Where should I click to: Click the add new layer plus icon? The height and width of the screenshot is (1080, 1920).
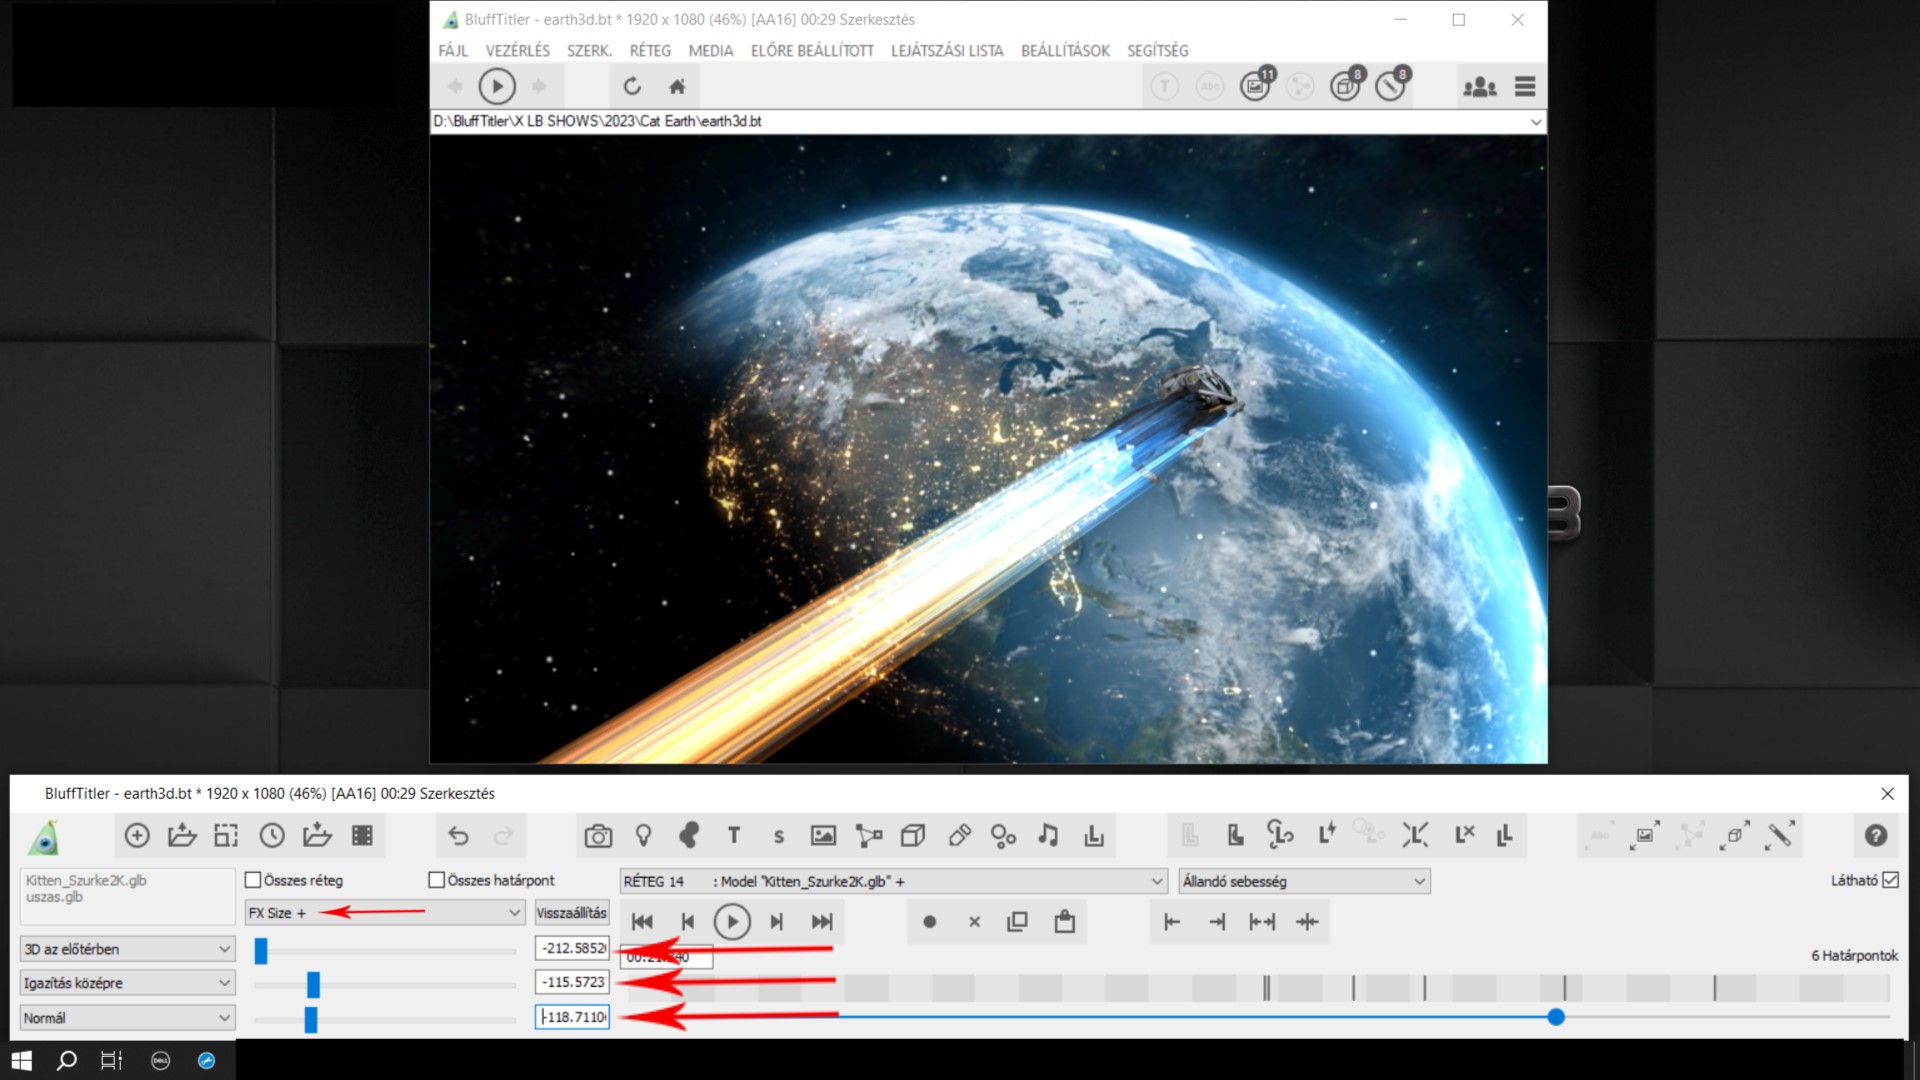(137, 836)
